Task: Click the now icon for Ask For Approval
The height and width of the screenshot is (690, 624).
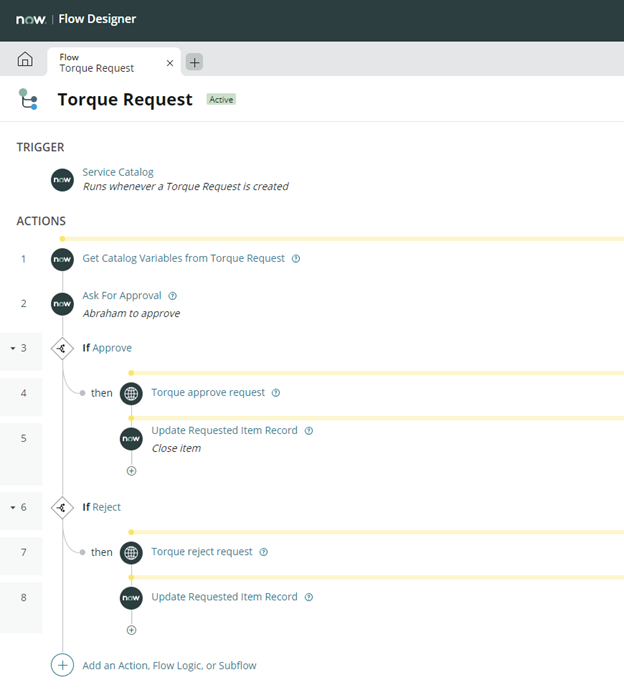Action: 62,304
